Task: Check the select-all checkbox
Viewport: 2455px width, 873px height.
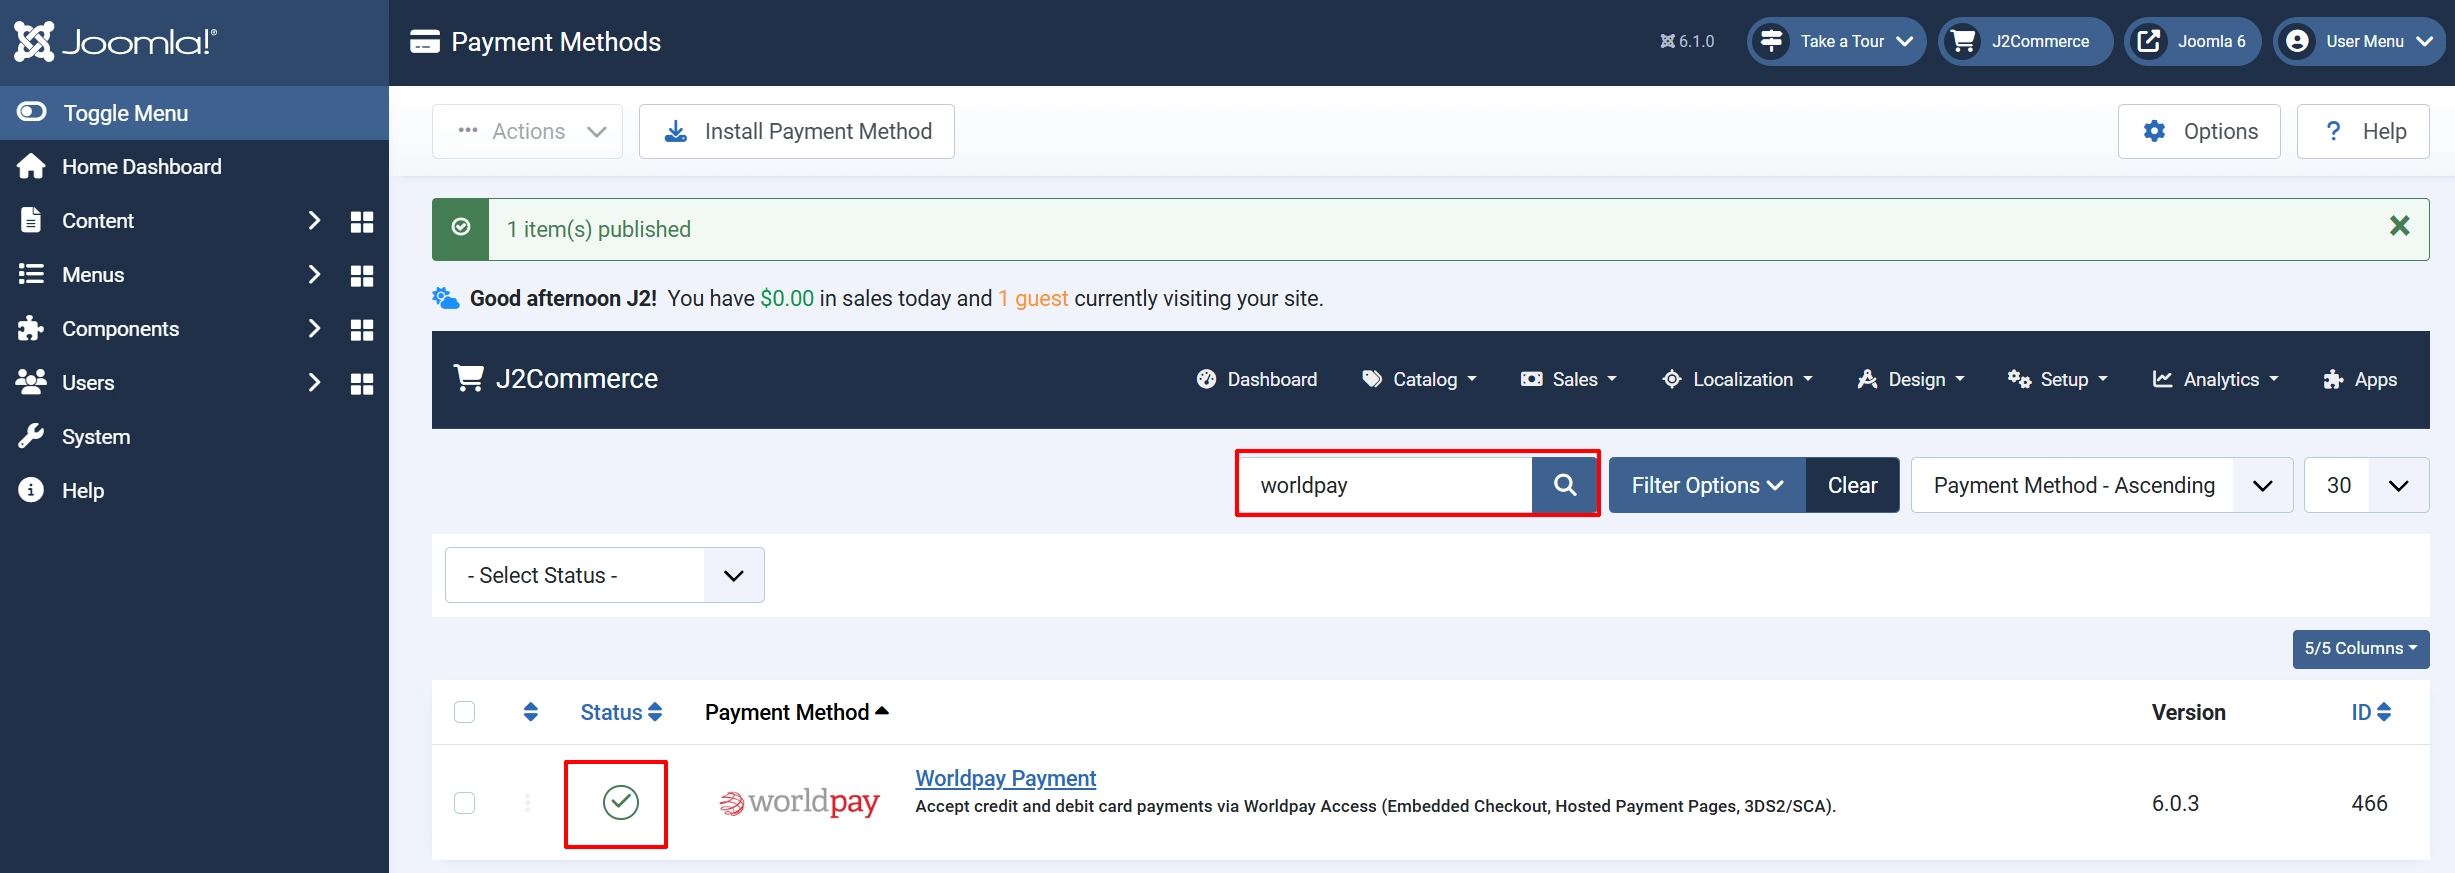Action: tap(464, 712)
